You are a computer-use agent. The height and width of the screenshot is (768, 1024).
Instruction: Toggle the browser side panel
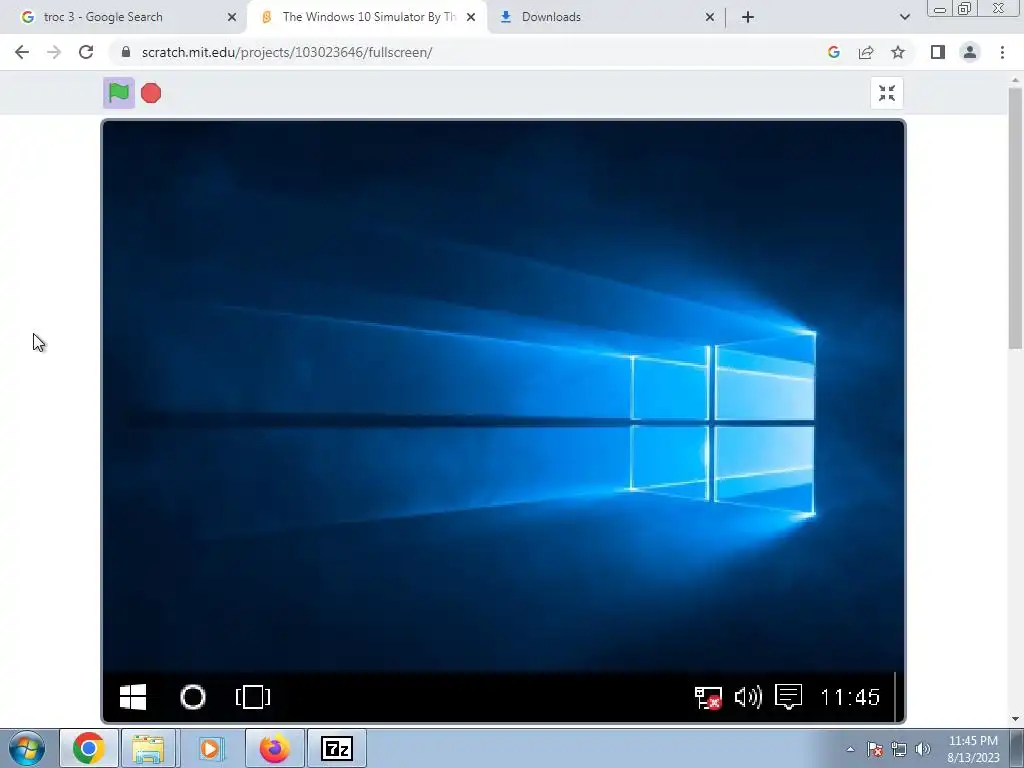tap(938, 52)
